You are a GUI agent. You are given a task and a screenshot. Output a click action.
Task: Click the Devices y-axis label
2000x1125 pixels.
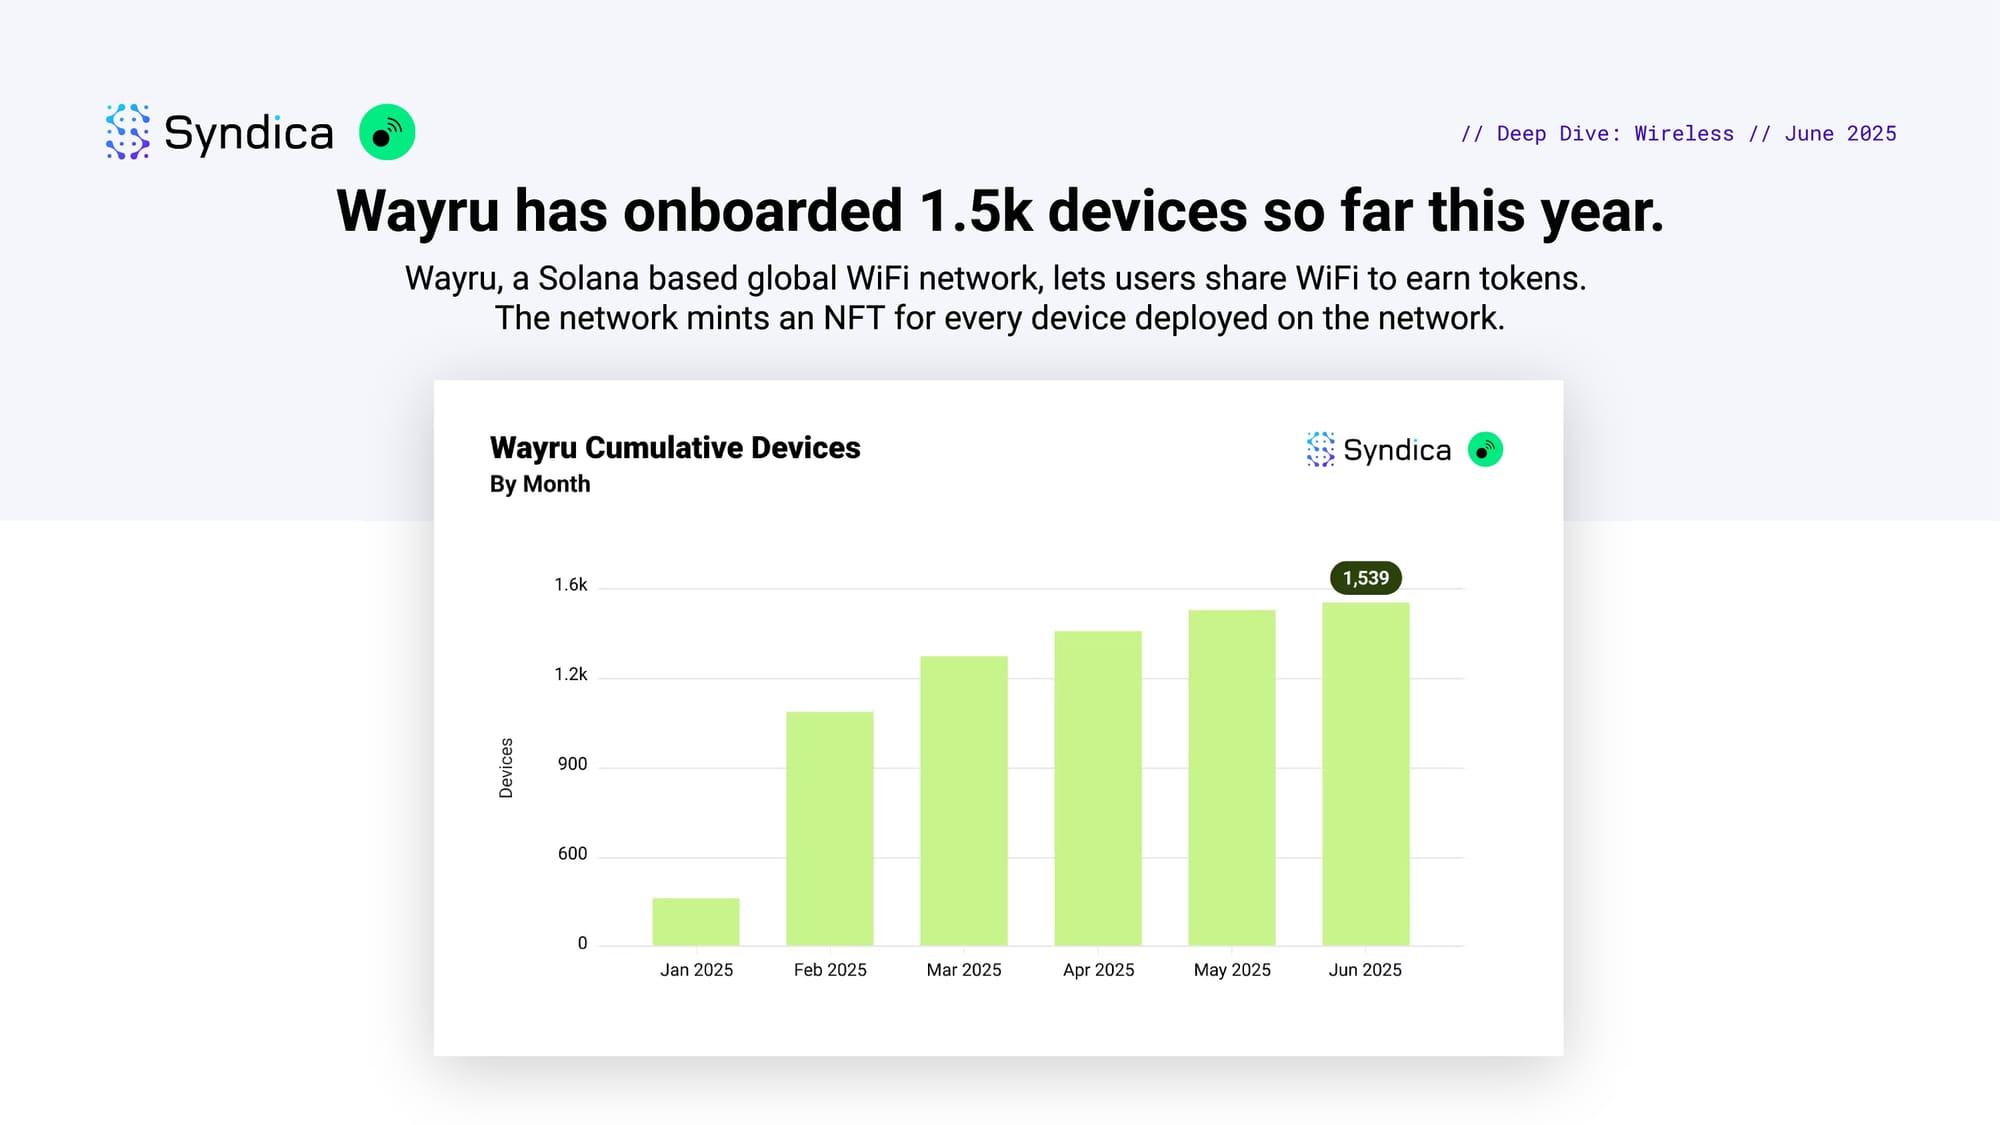click(x=506, y=767)
